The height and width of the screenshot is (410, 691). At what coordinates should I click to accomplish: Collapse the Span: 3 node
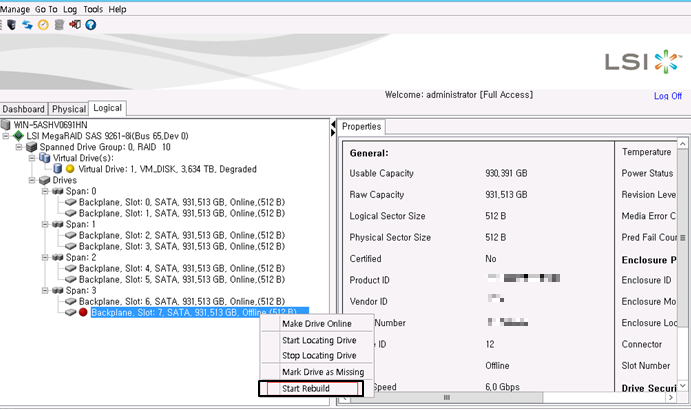coord(45,290)
